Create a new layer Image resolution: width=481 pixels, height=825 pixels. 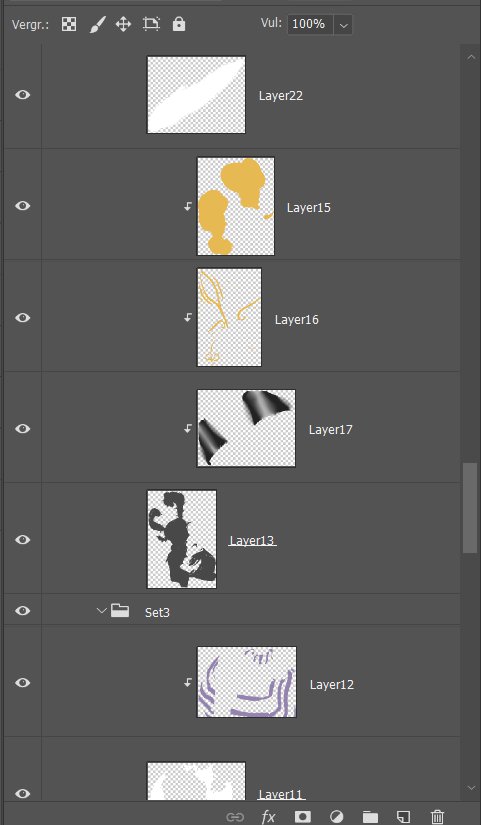point(404,817)
